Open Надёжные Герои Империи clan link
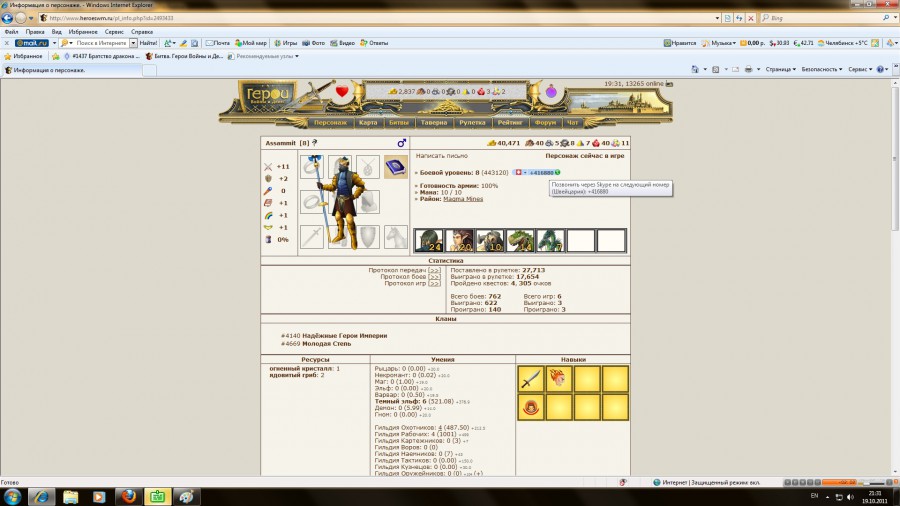 click(x=344, y=336)
